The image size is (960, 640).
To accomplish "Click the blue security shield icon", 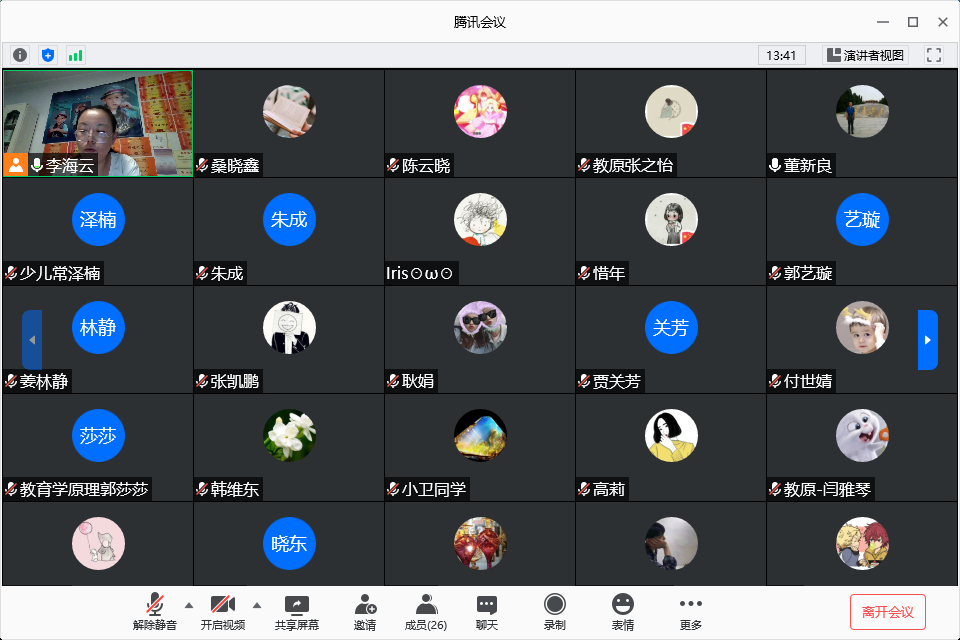I will (x=47, y=55).
